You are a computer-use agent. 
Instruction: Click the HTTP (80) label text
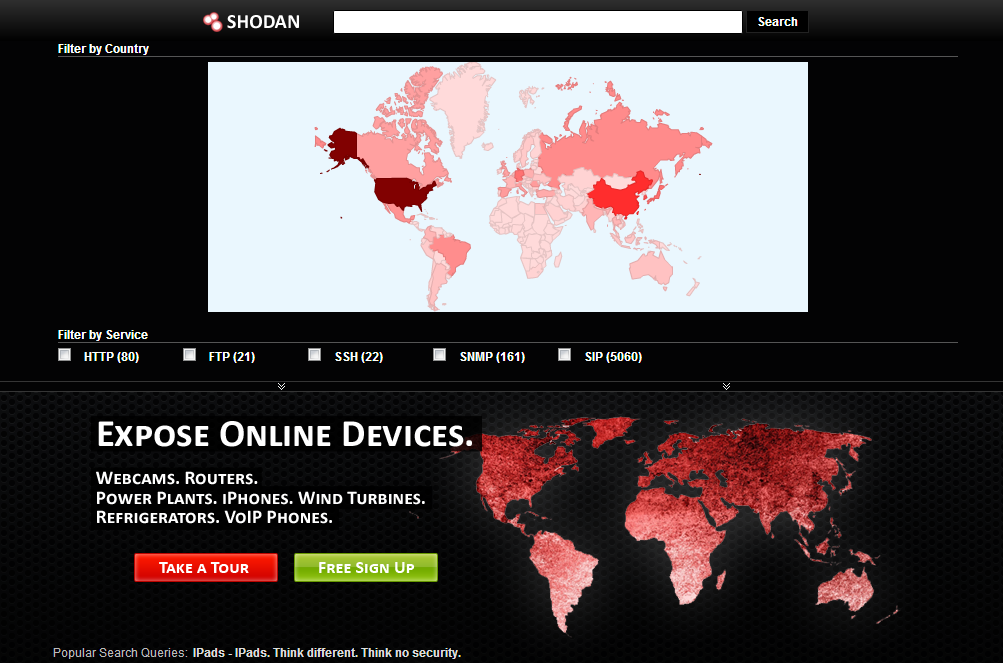pos(111,357)
